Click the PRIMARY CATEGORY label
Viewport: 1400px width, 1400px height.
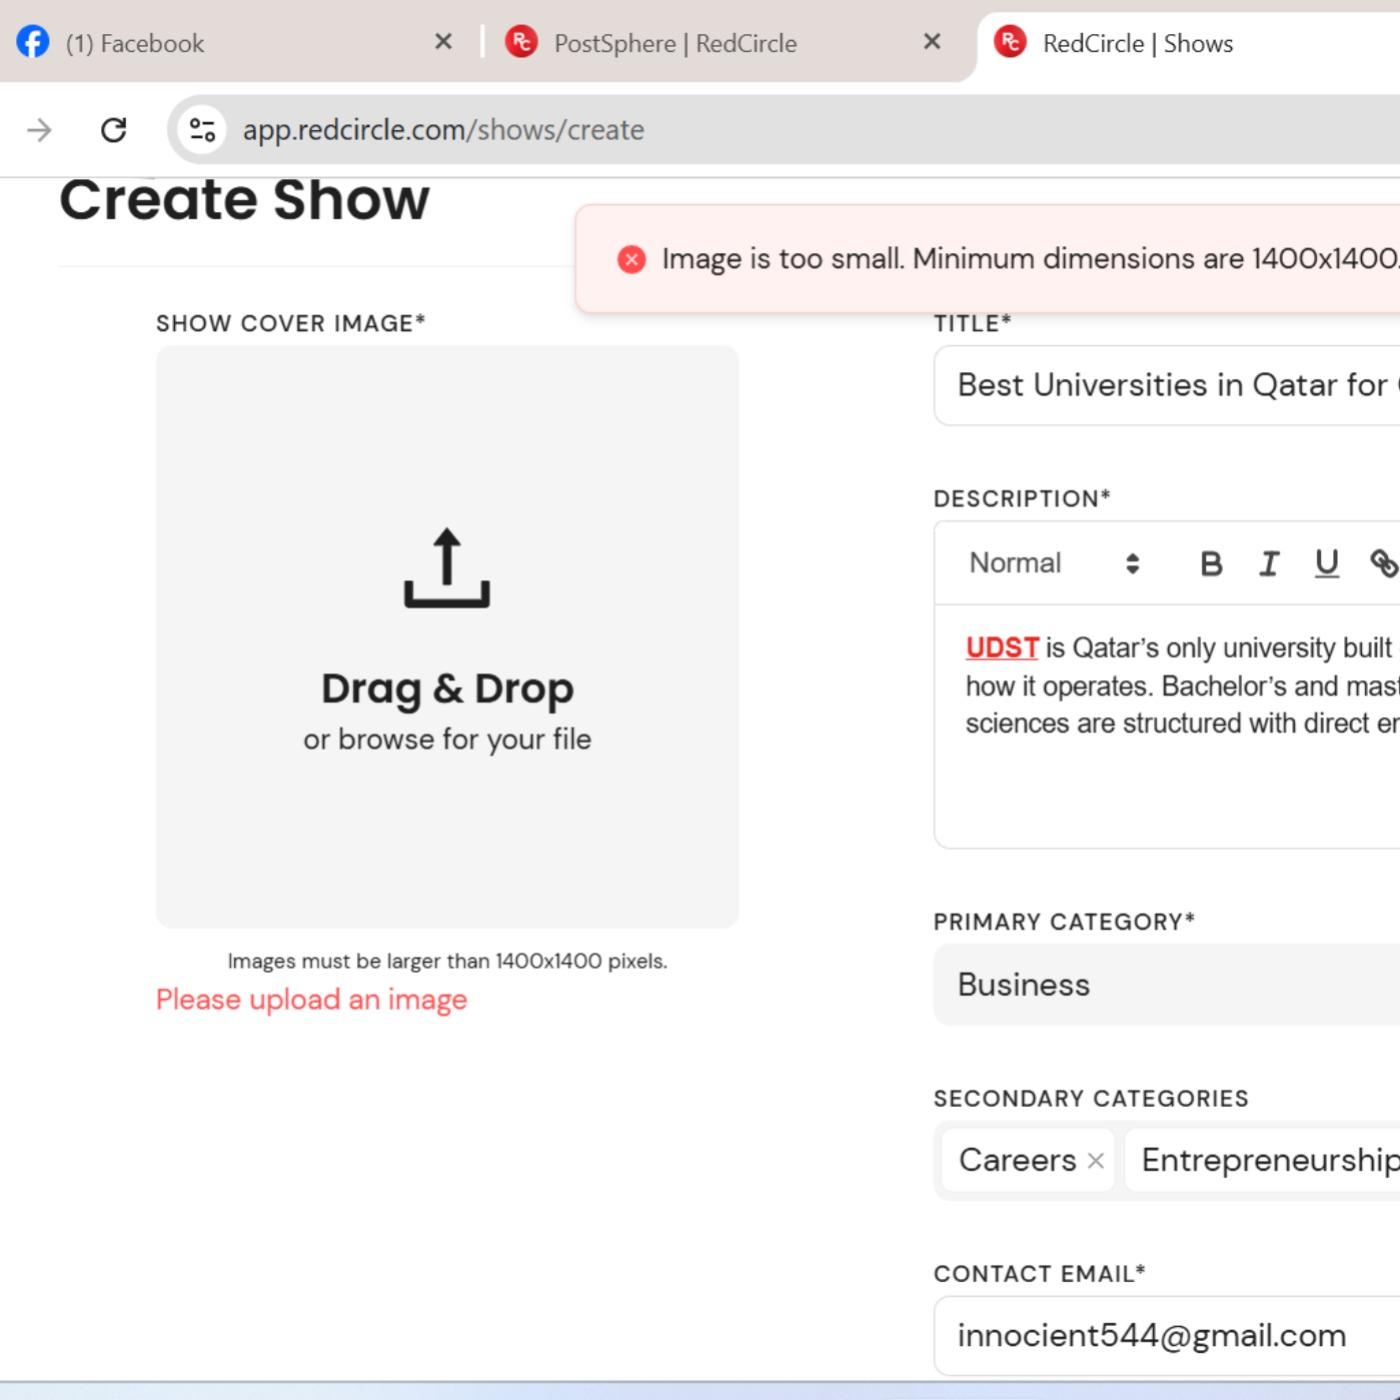pyautogui.click(x=1064, y=922)
